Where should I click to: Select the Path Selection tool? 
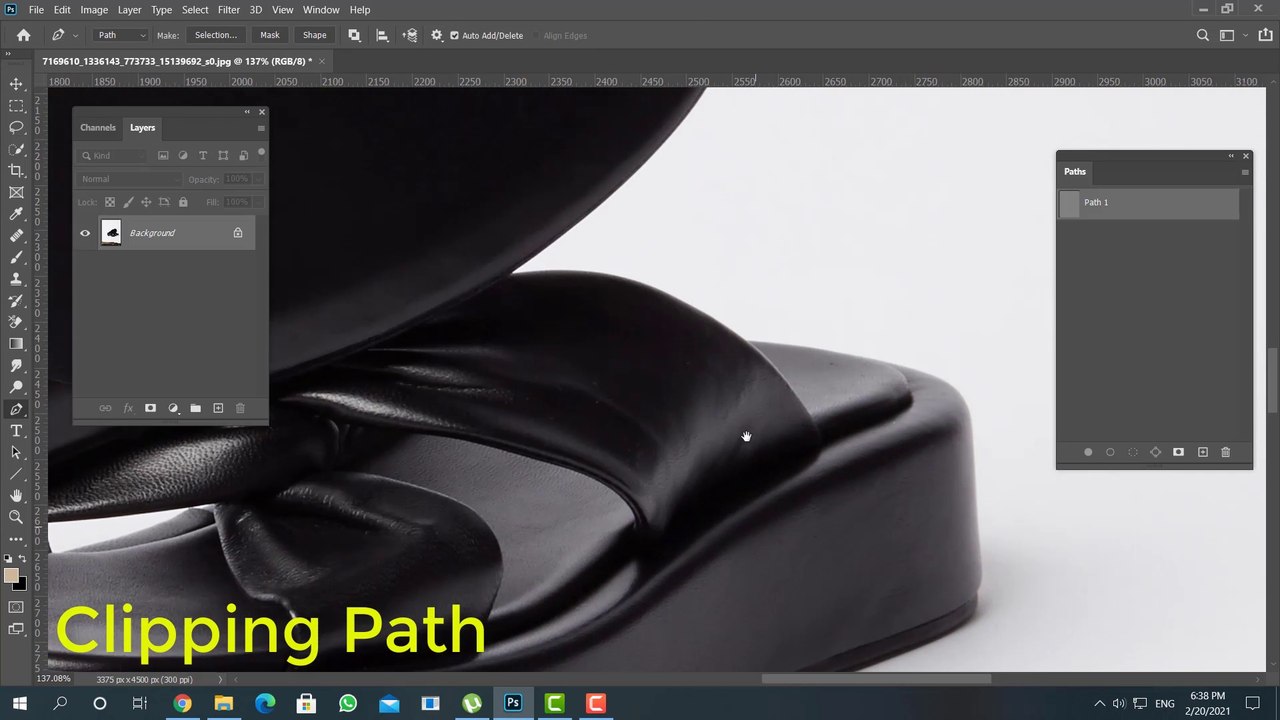[x=16, y=452]
